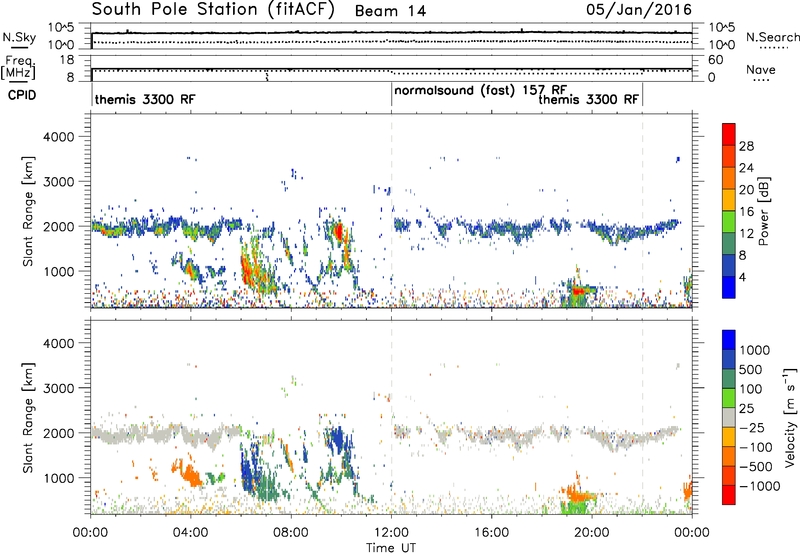The width and height of the screenshot is (800, 554).
Task: Click the bright blue bottom Power colorbar swatch
Action: [x=729, y=287]
